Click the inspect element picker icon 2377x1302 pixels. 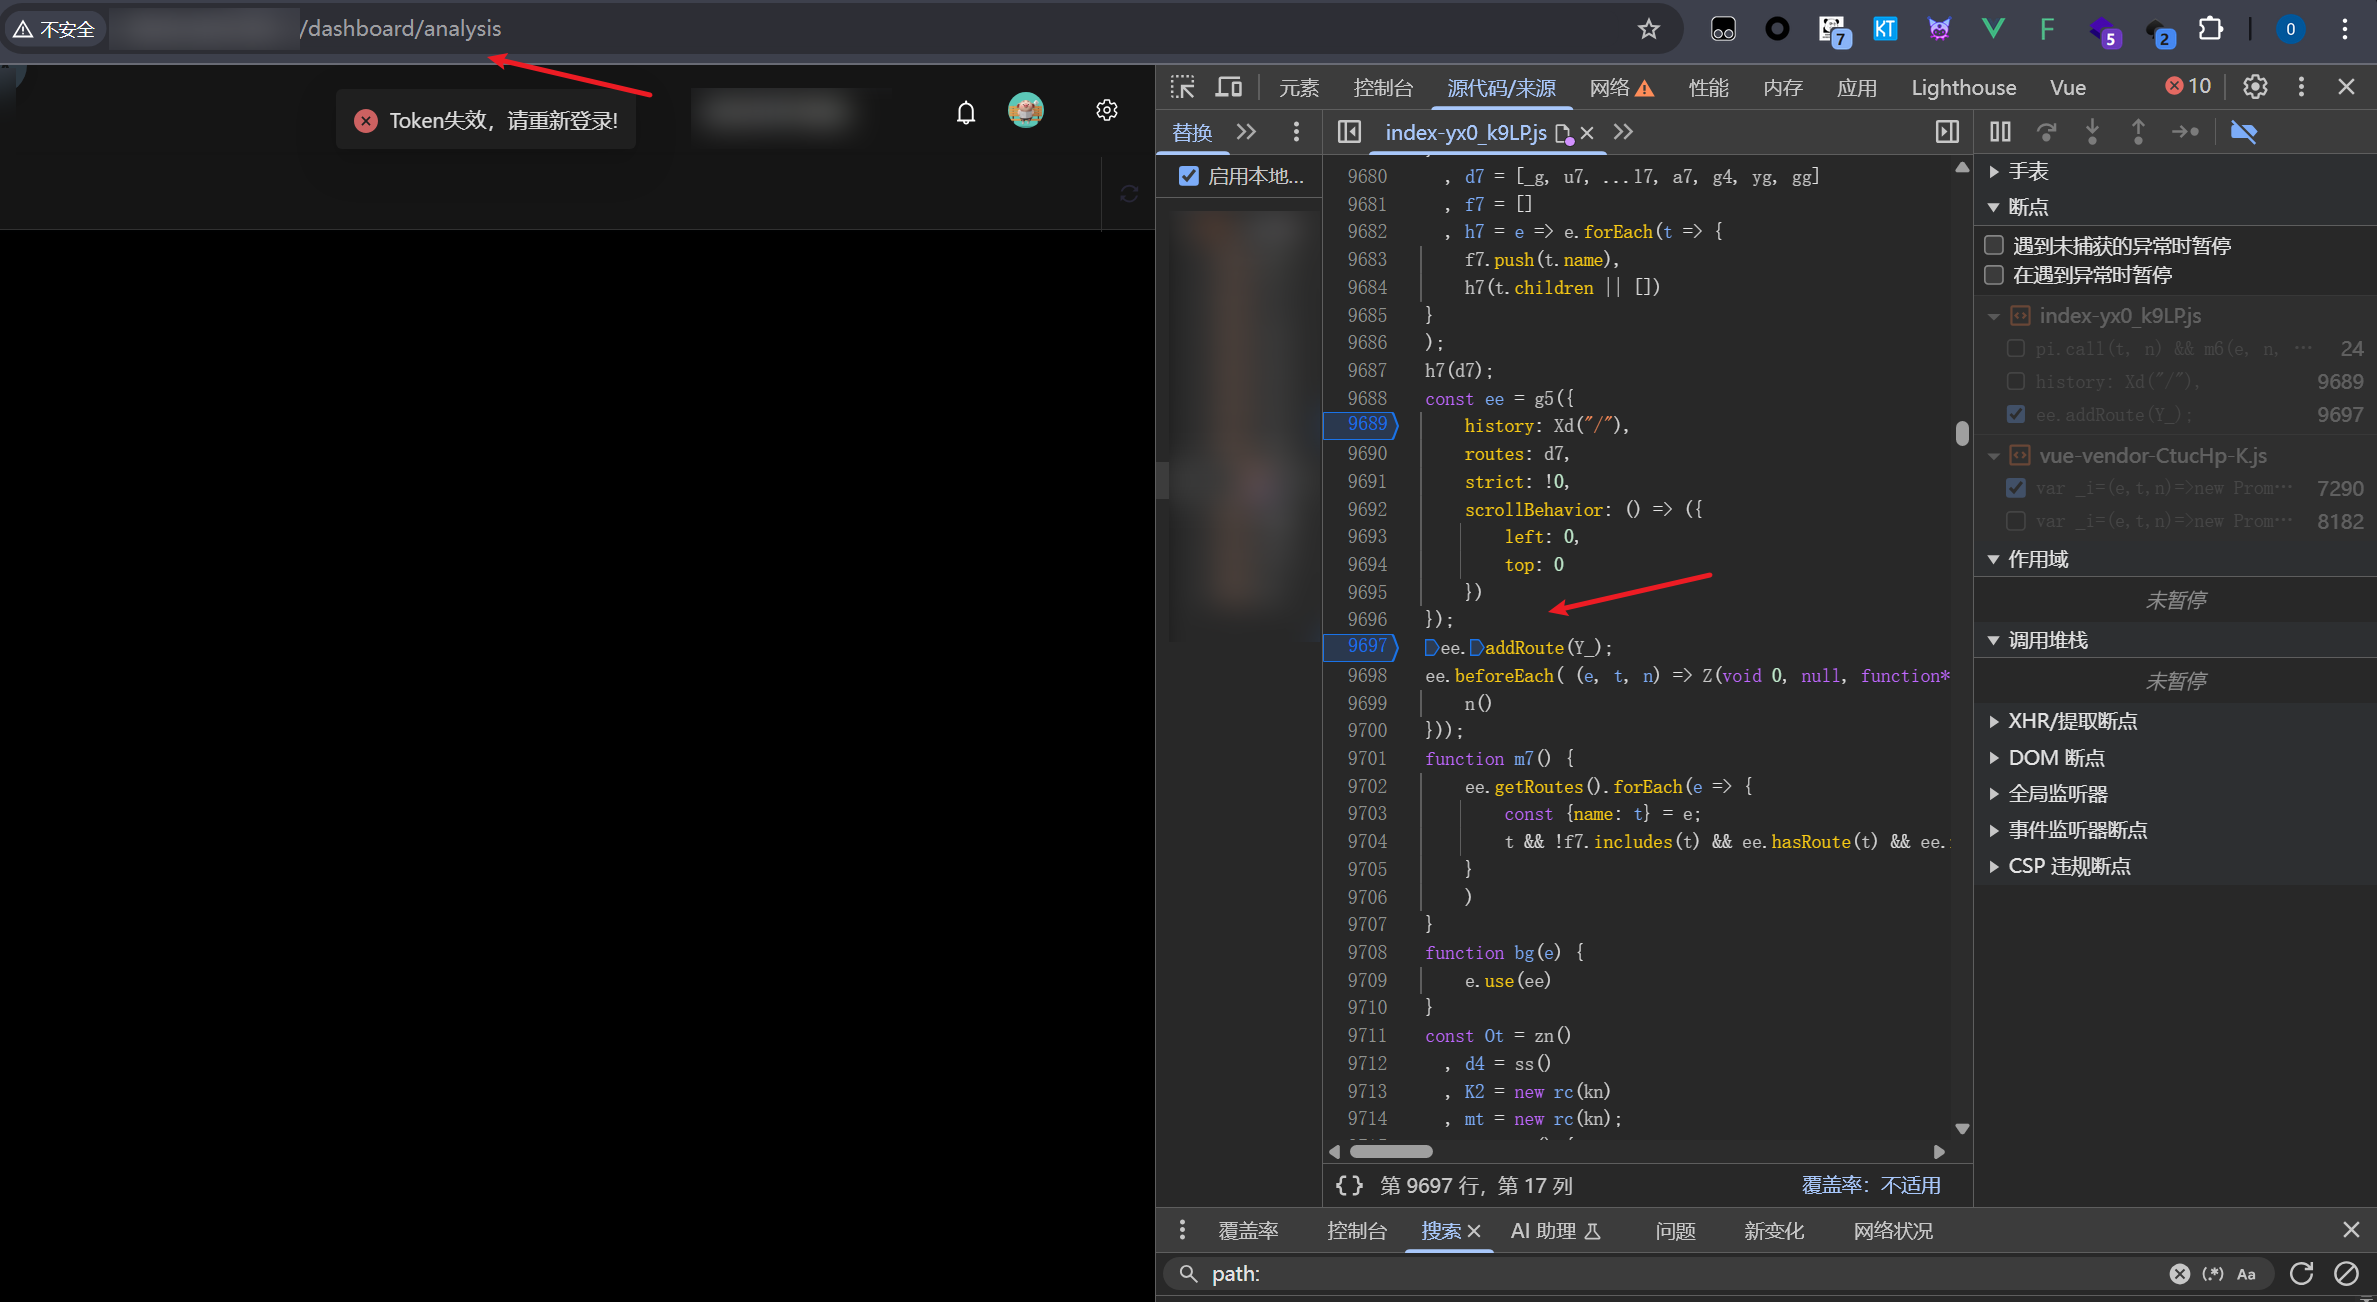pyautogui.click(x=1183, y=87)
